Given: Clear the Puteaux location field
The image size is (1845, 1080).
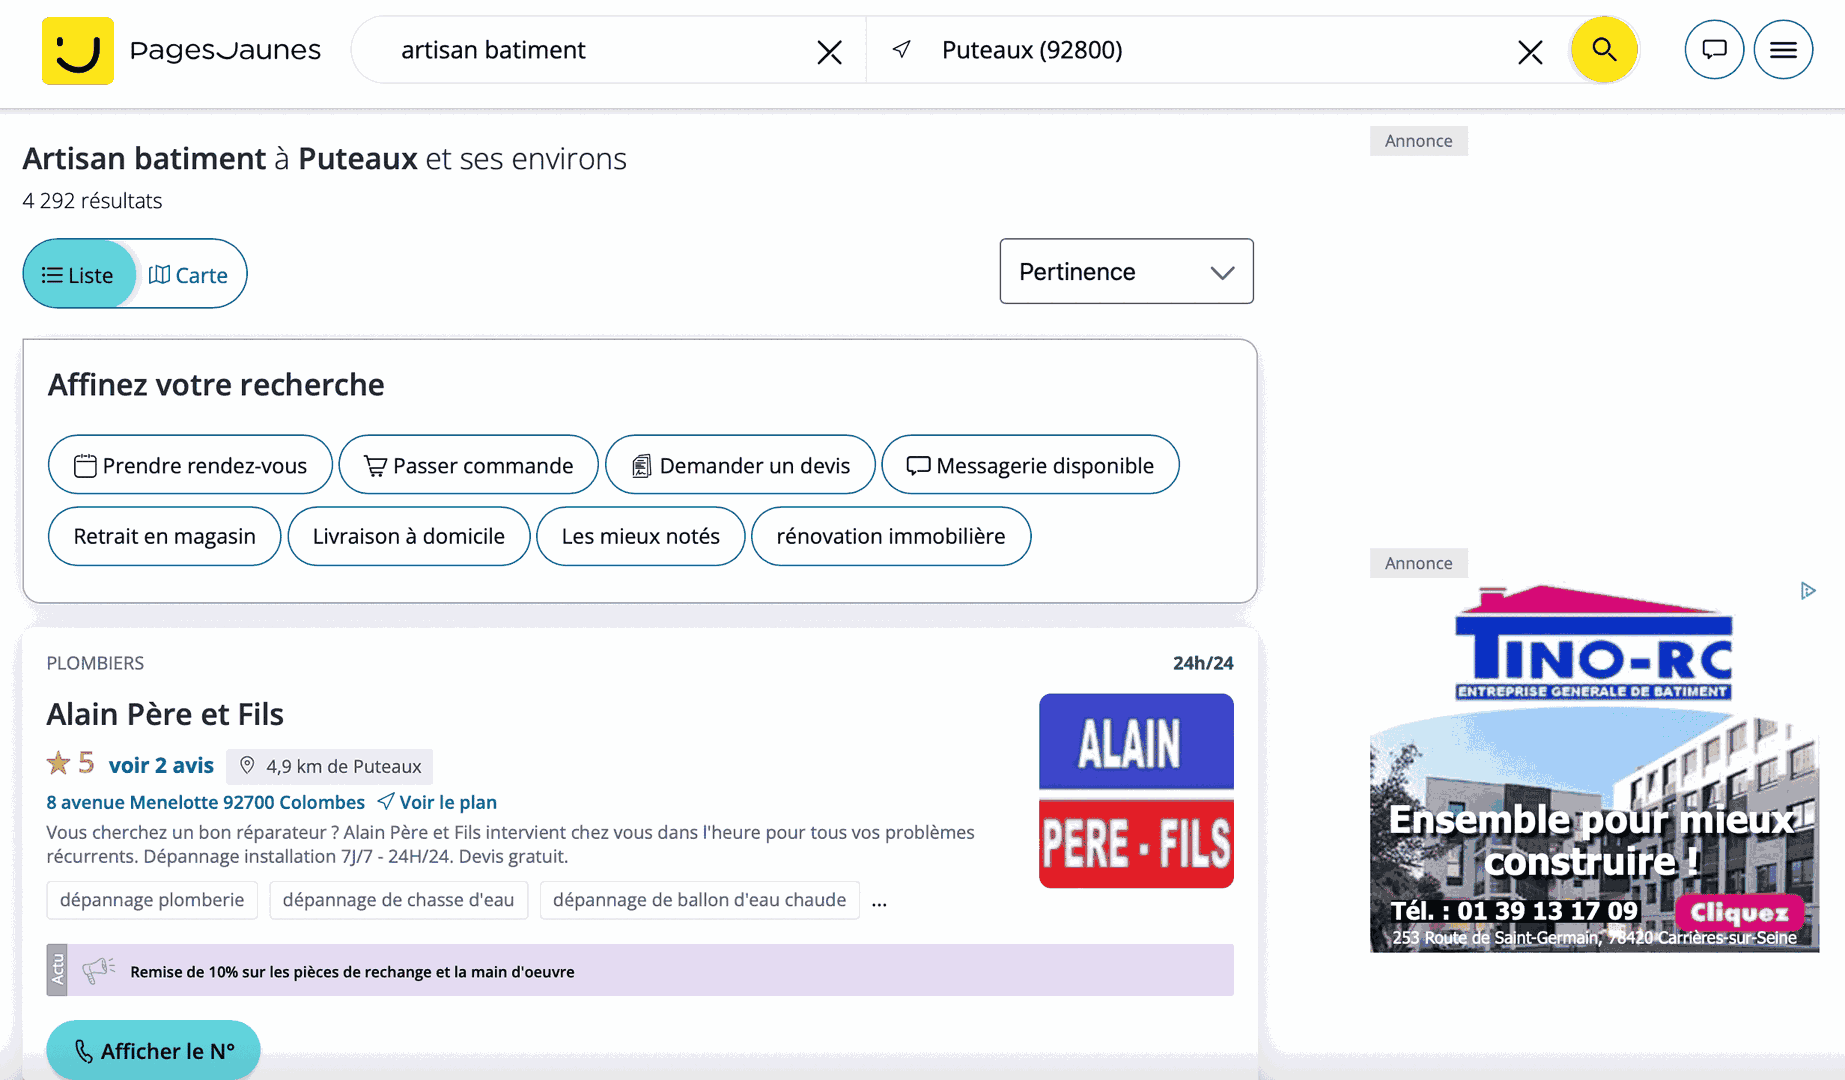Looking at the screenshot, I should (1530, 51).
